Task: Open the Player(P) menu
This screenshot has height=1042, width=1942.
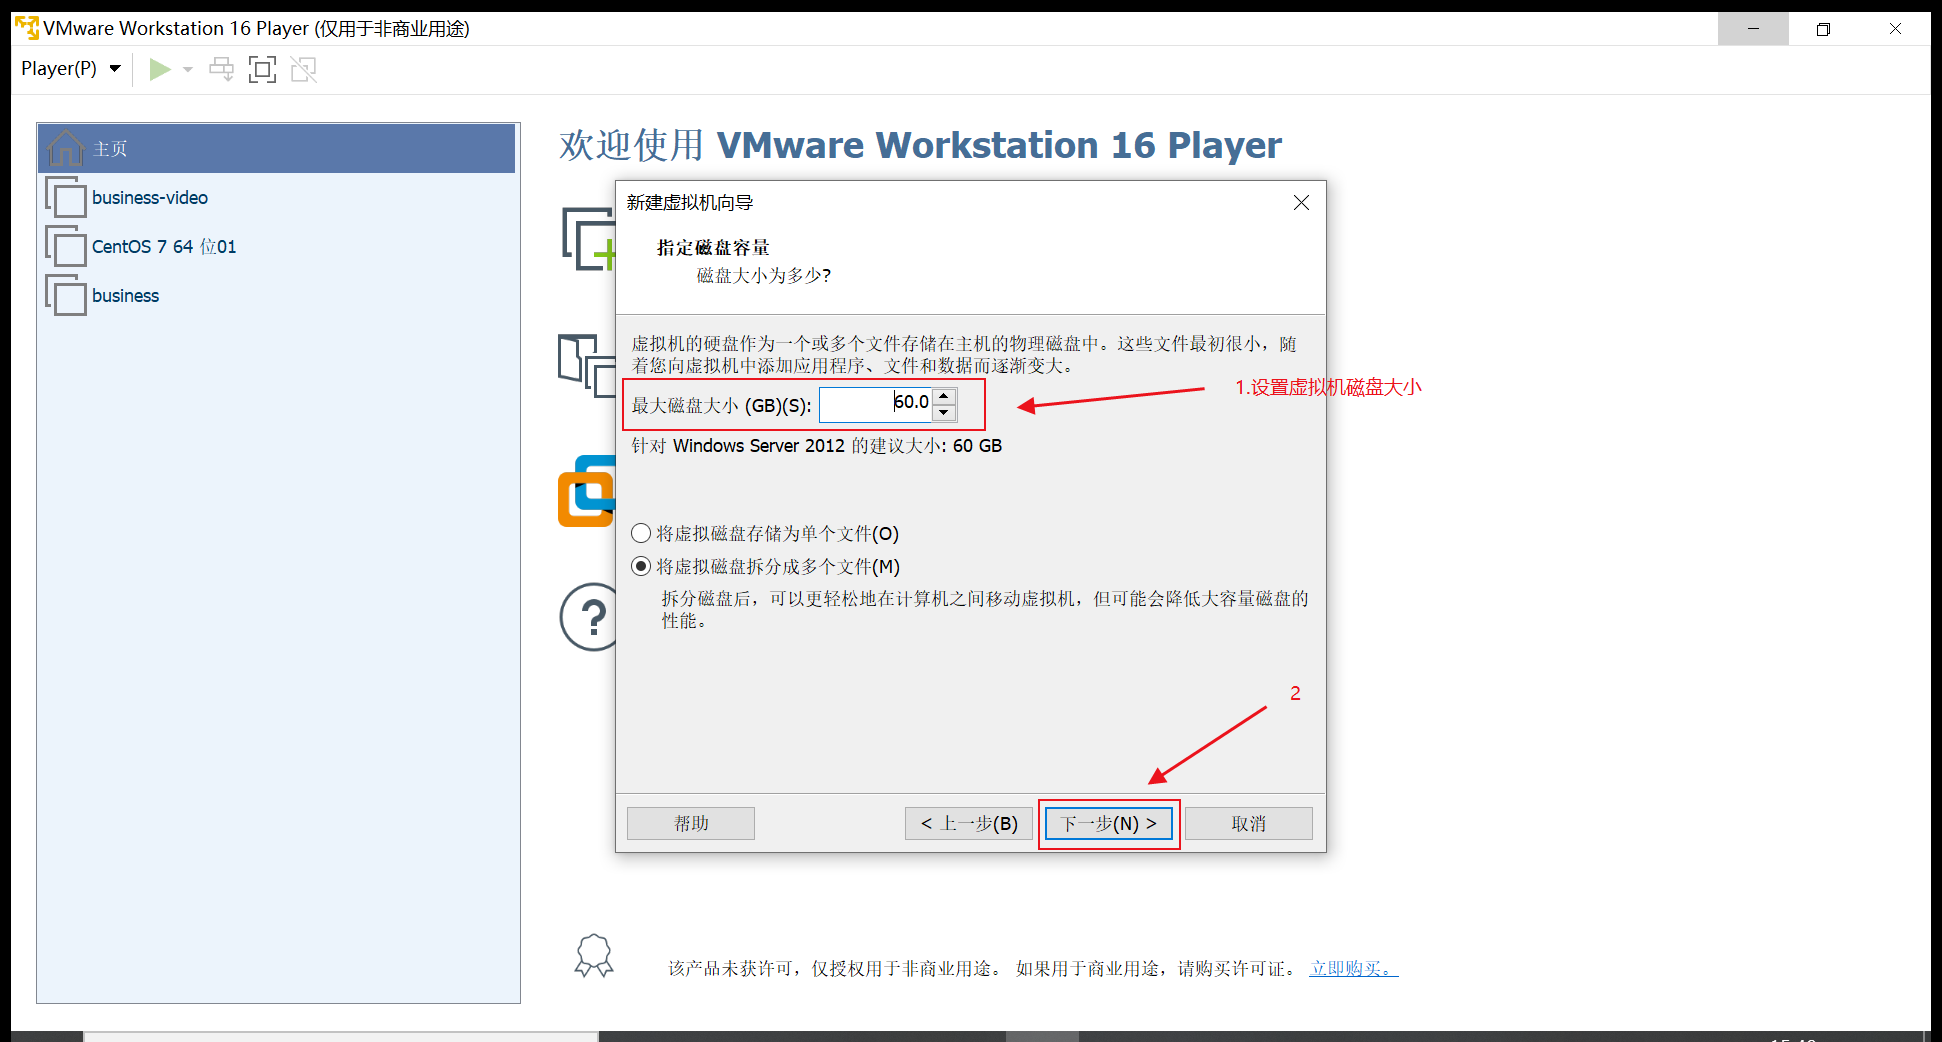Action: 70,69
